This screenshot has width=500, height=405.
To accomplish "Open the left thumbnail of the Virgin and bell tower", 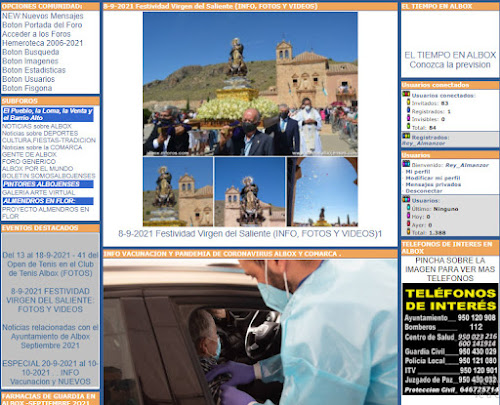I will tap(178, 192).
